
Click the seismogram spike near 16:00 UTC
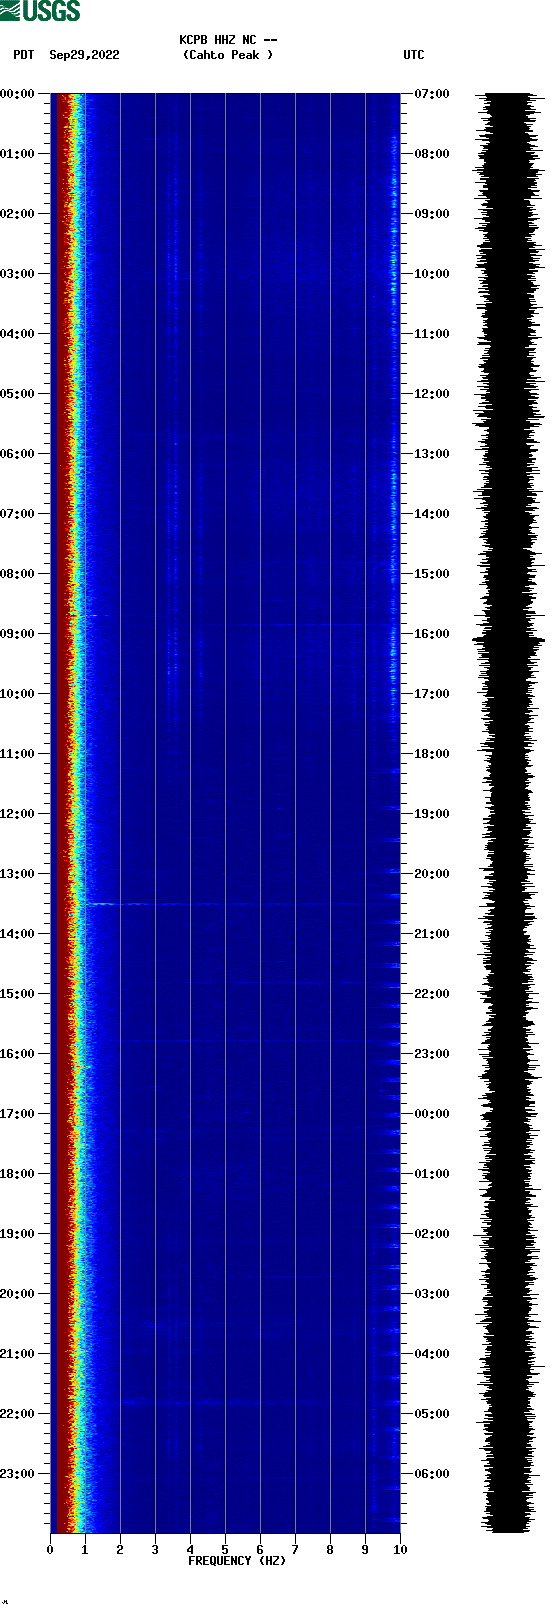(x=509, y=638)
